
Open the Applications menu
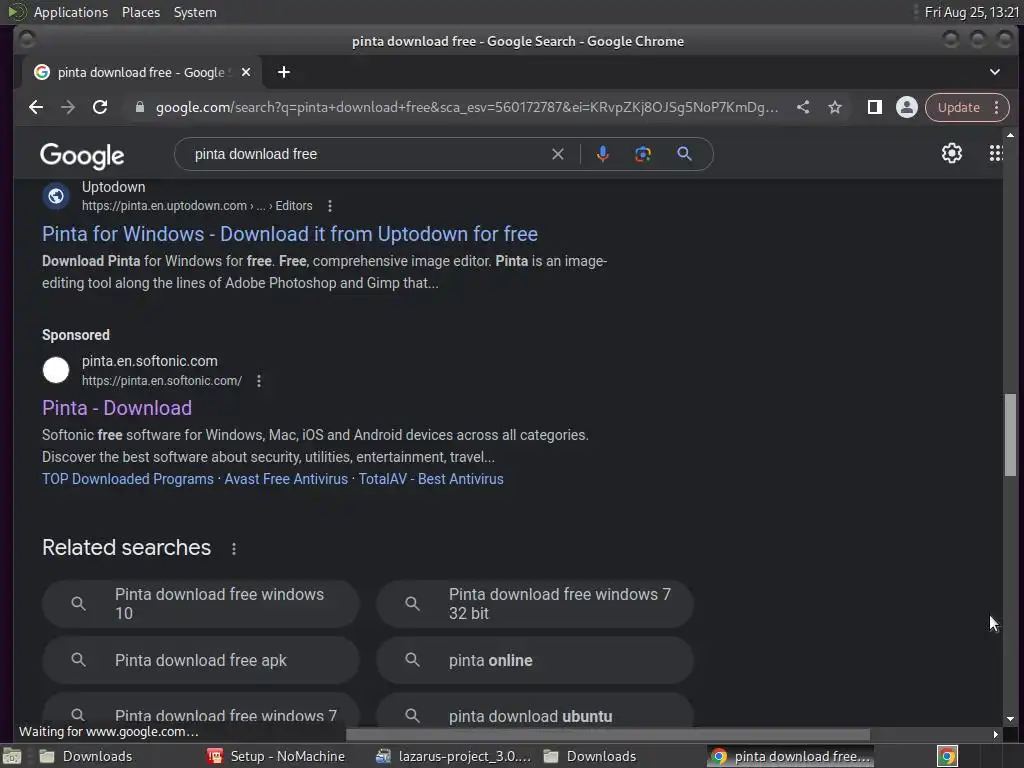pyautogui.click(x=71, y=12)
